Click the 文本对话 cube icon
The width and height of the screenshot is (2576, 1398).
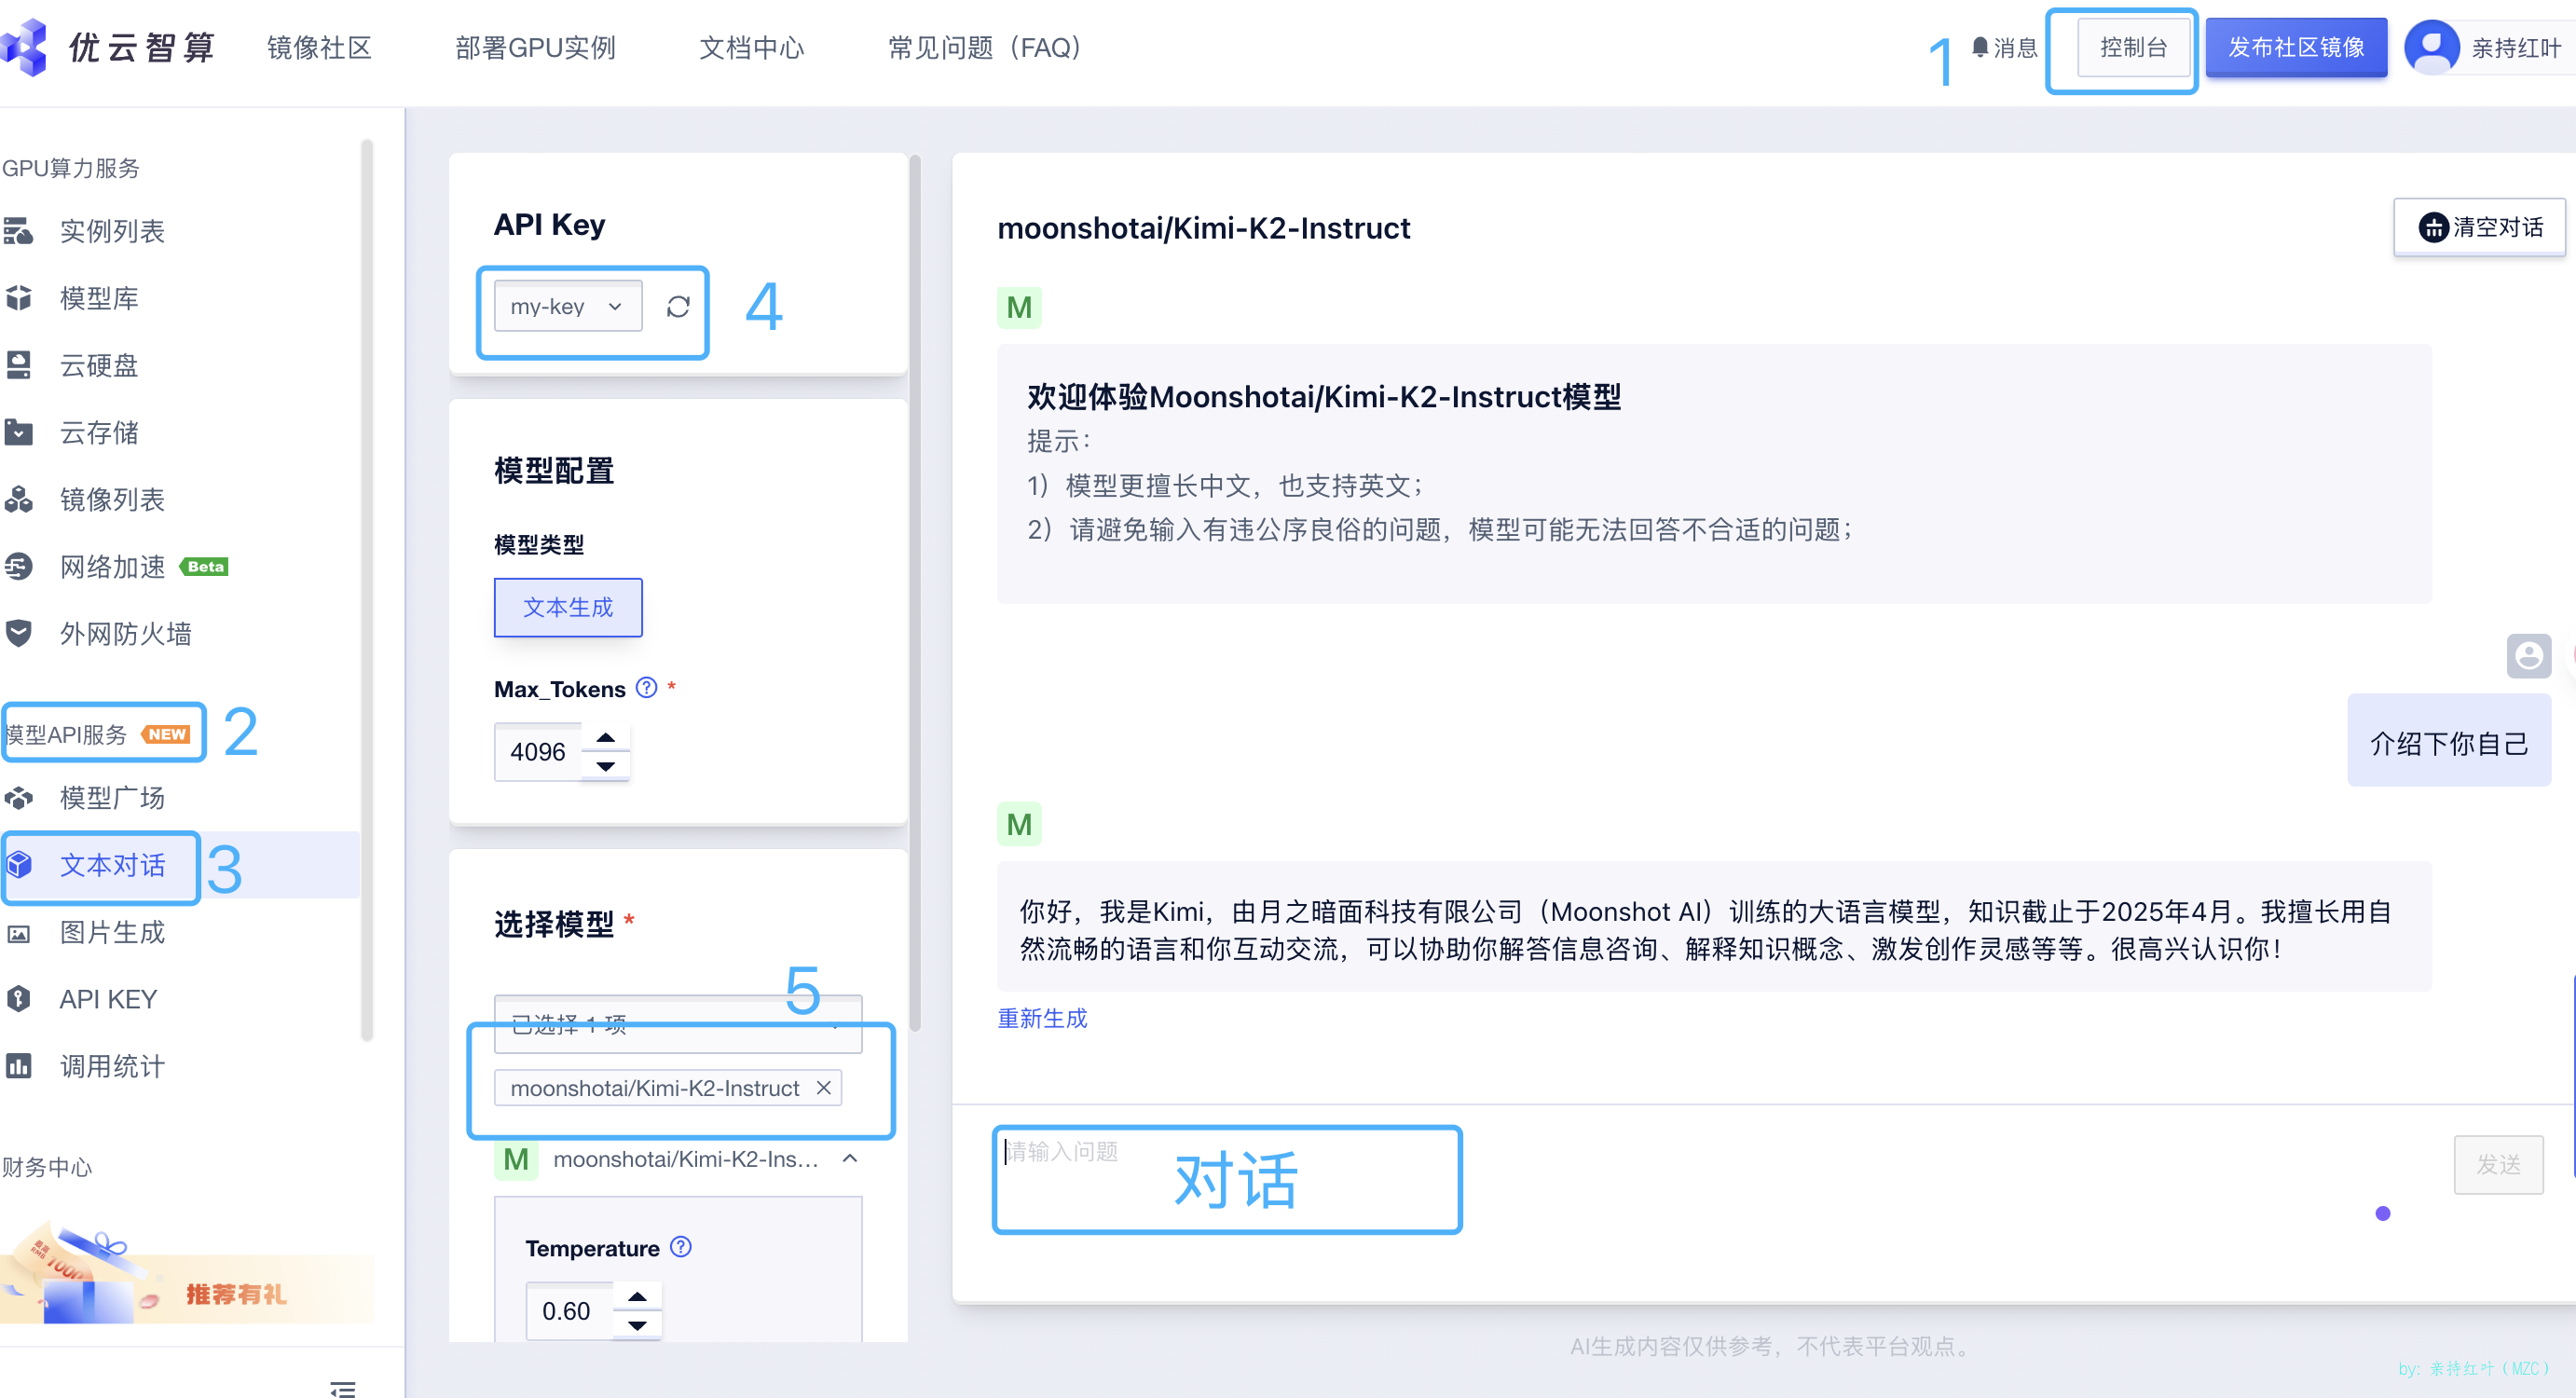point(18,865)
